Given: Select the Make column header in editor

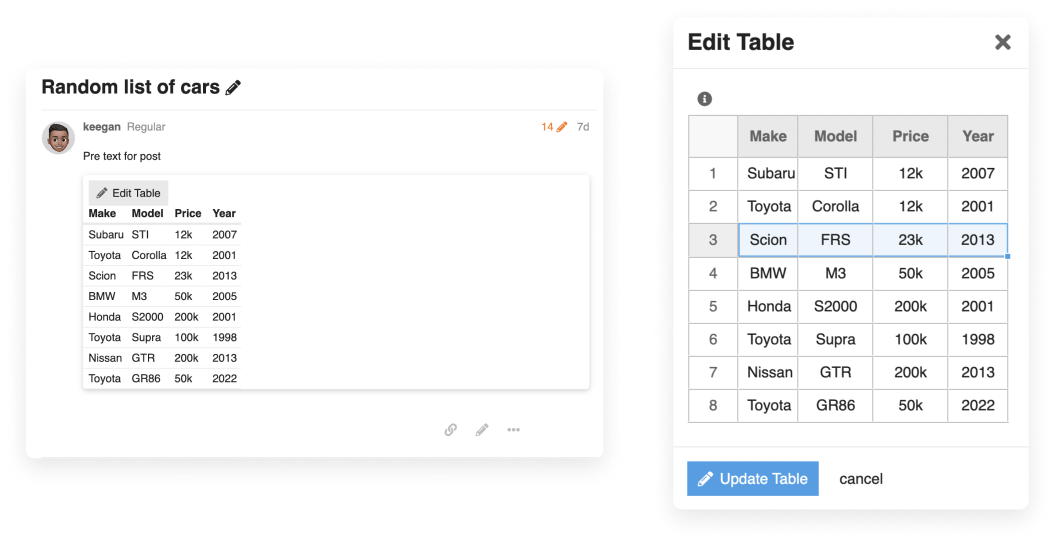Looking at the screenshot, I should (768, 137).
